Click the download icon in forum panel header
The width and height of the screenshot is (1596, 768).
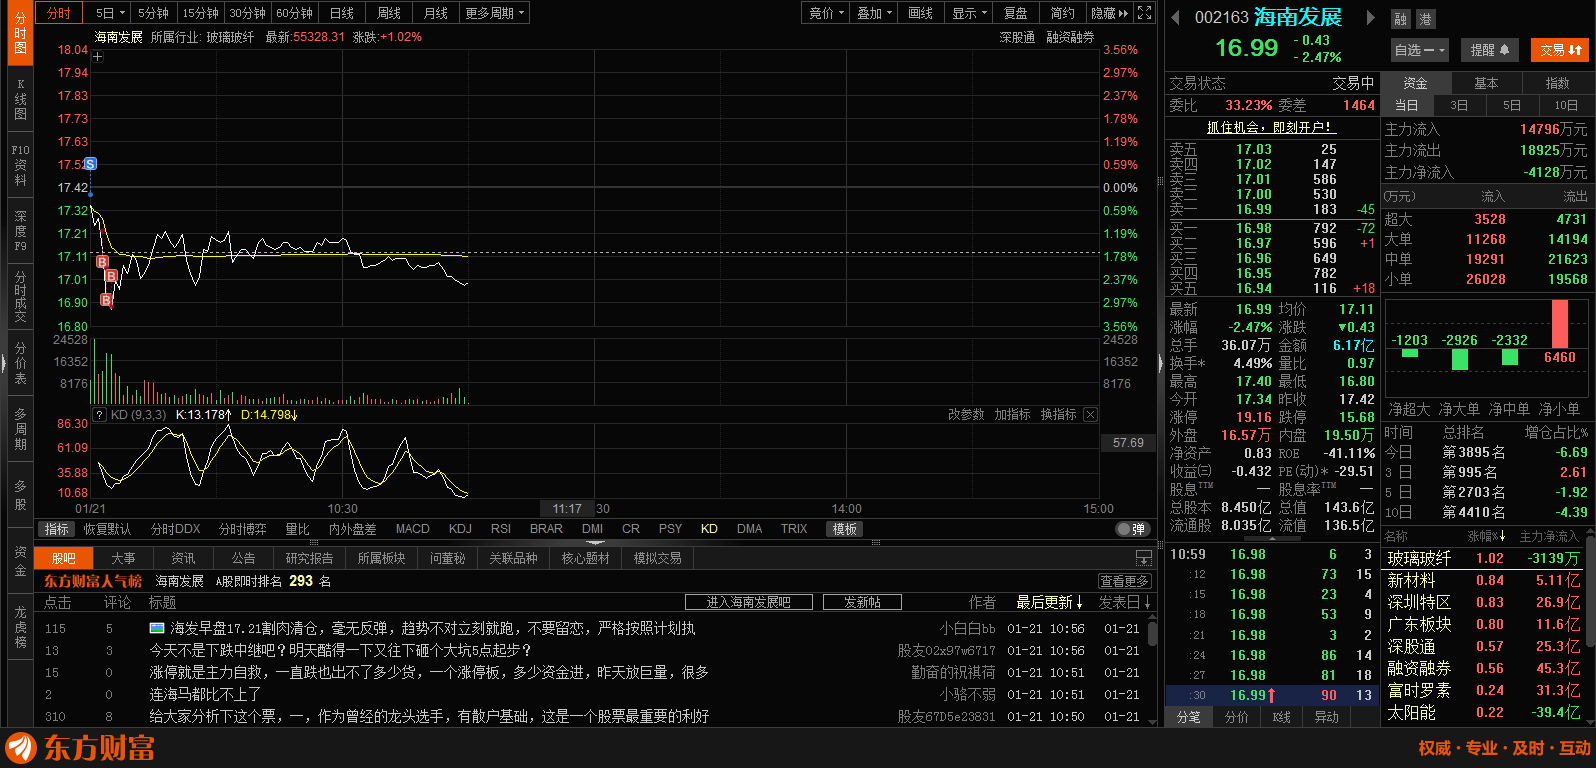[1144, 558]
